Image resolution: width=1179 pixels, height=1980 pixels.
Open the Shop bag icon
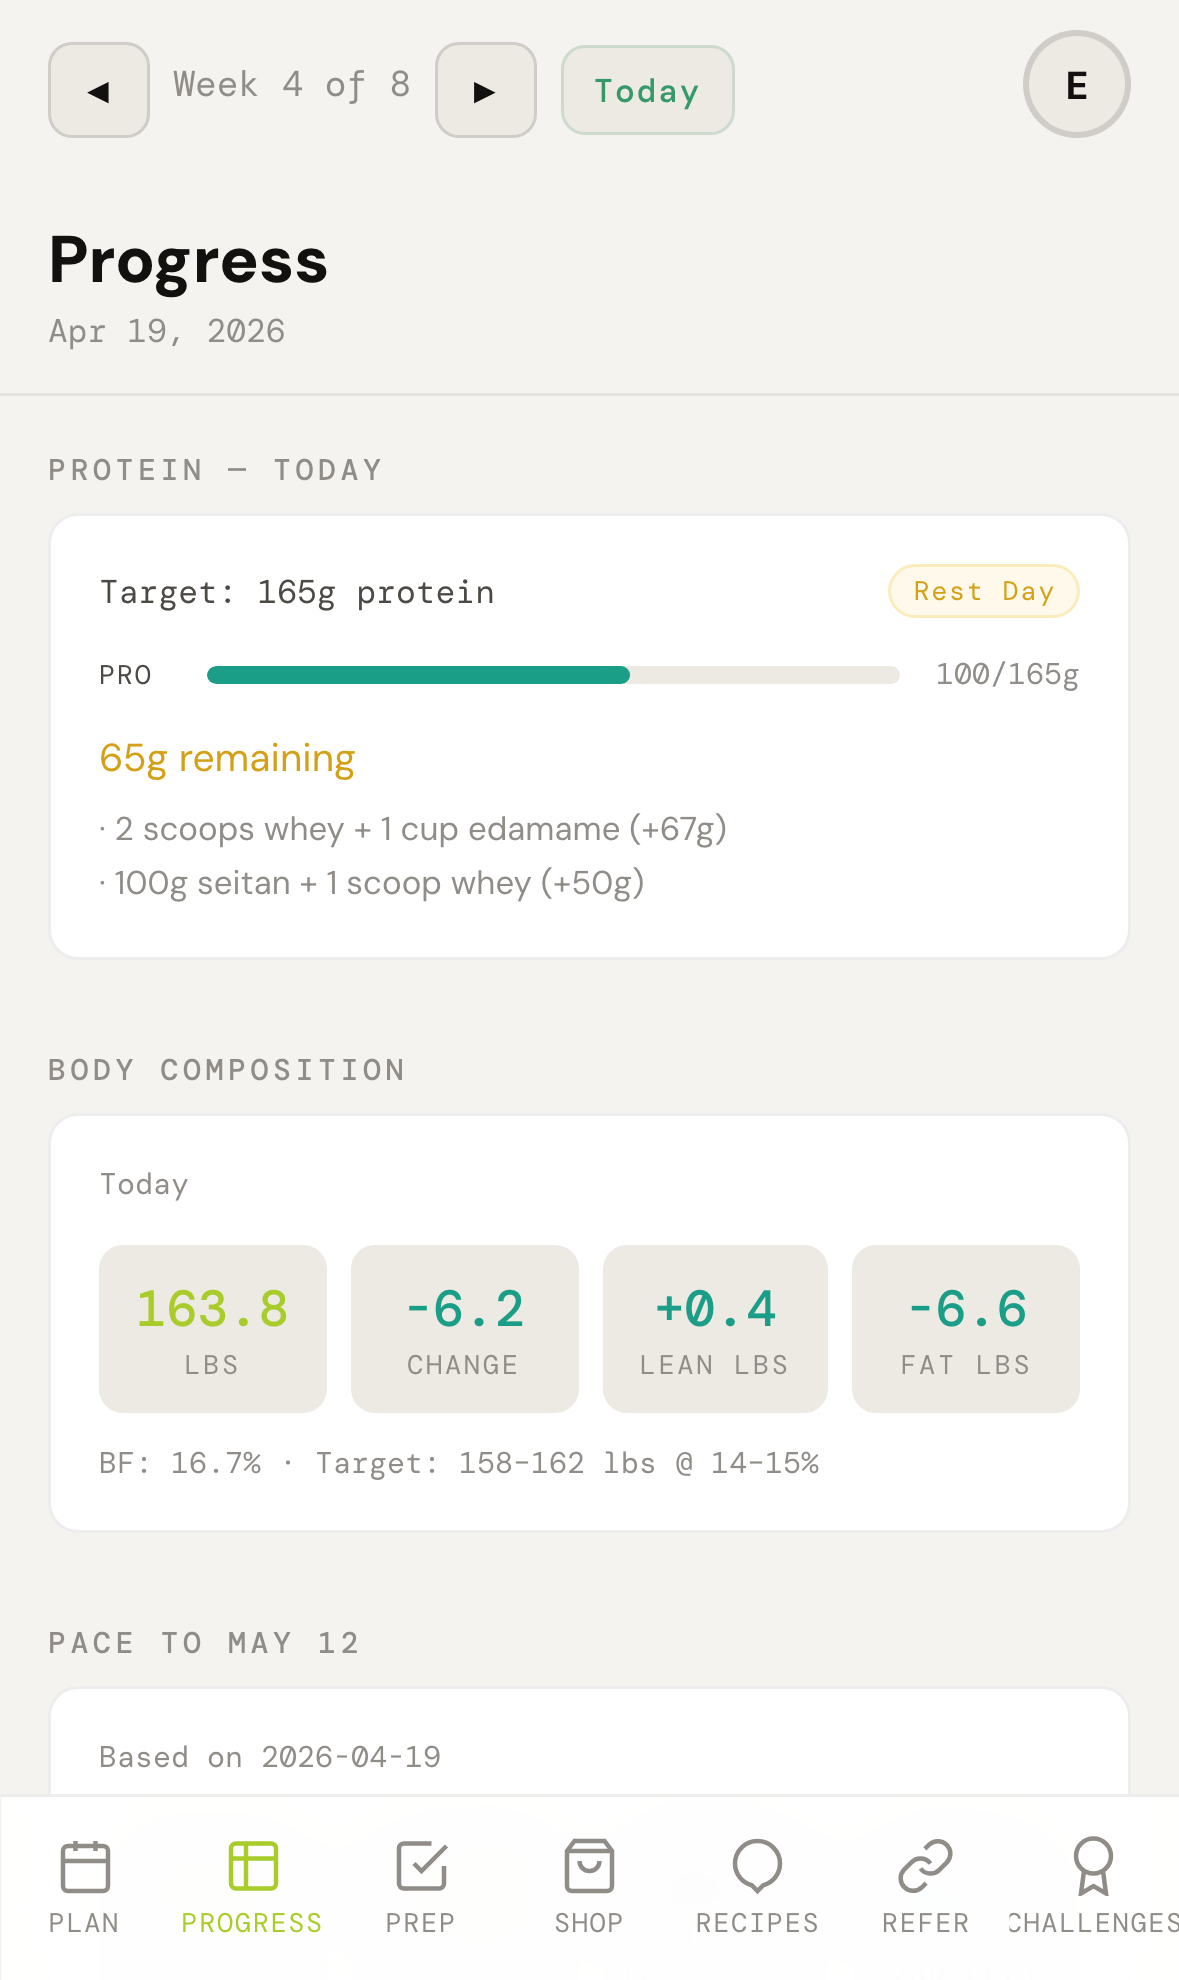click(589, 1866)
